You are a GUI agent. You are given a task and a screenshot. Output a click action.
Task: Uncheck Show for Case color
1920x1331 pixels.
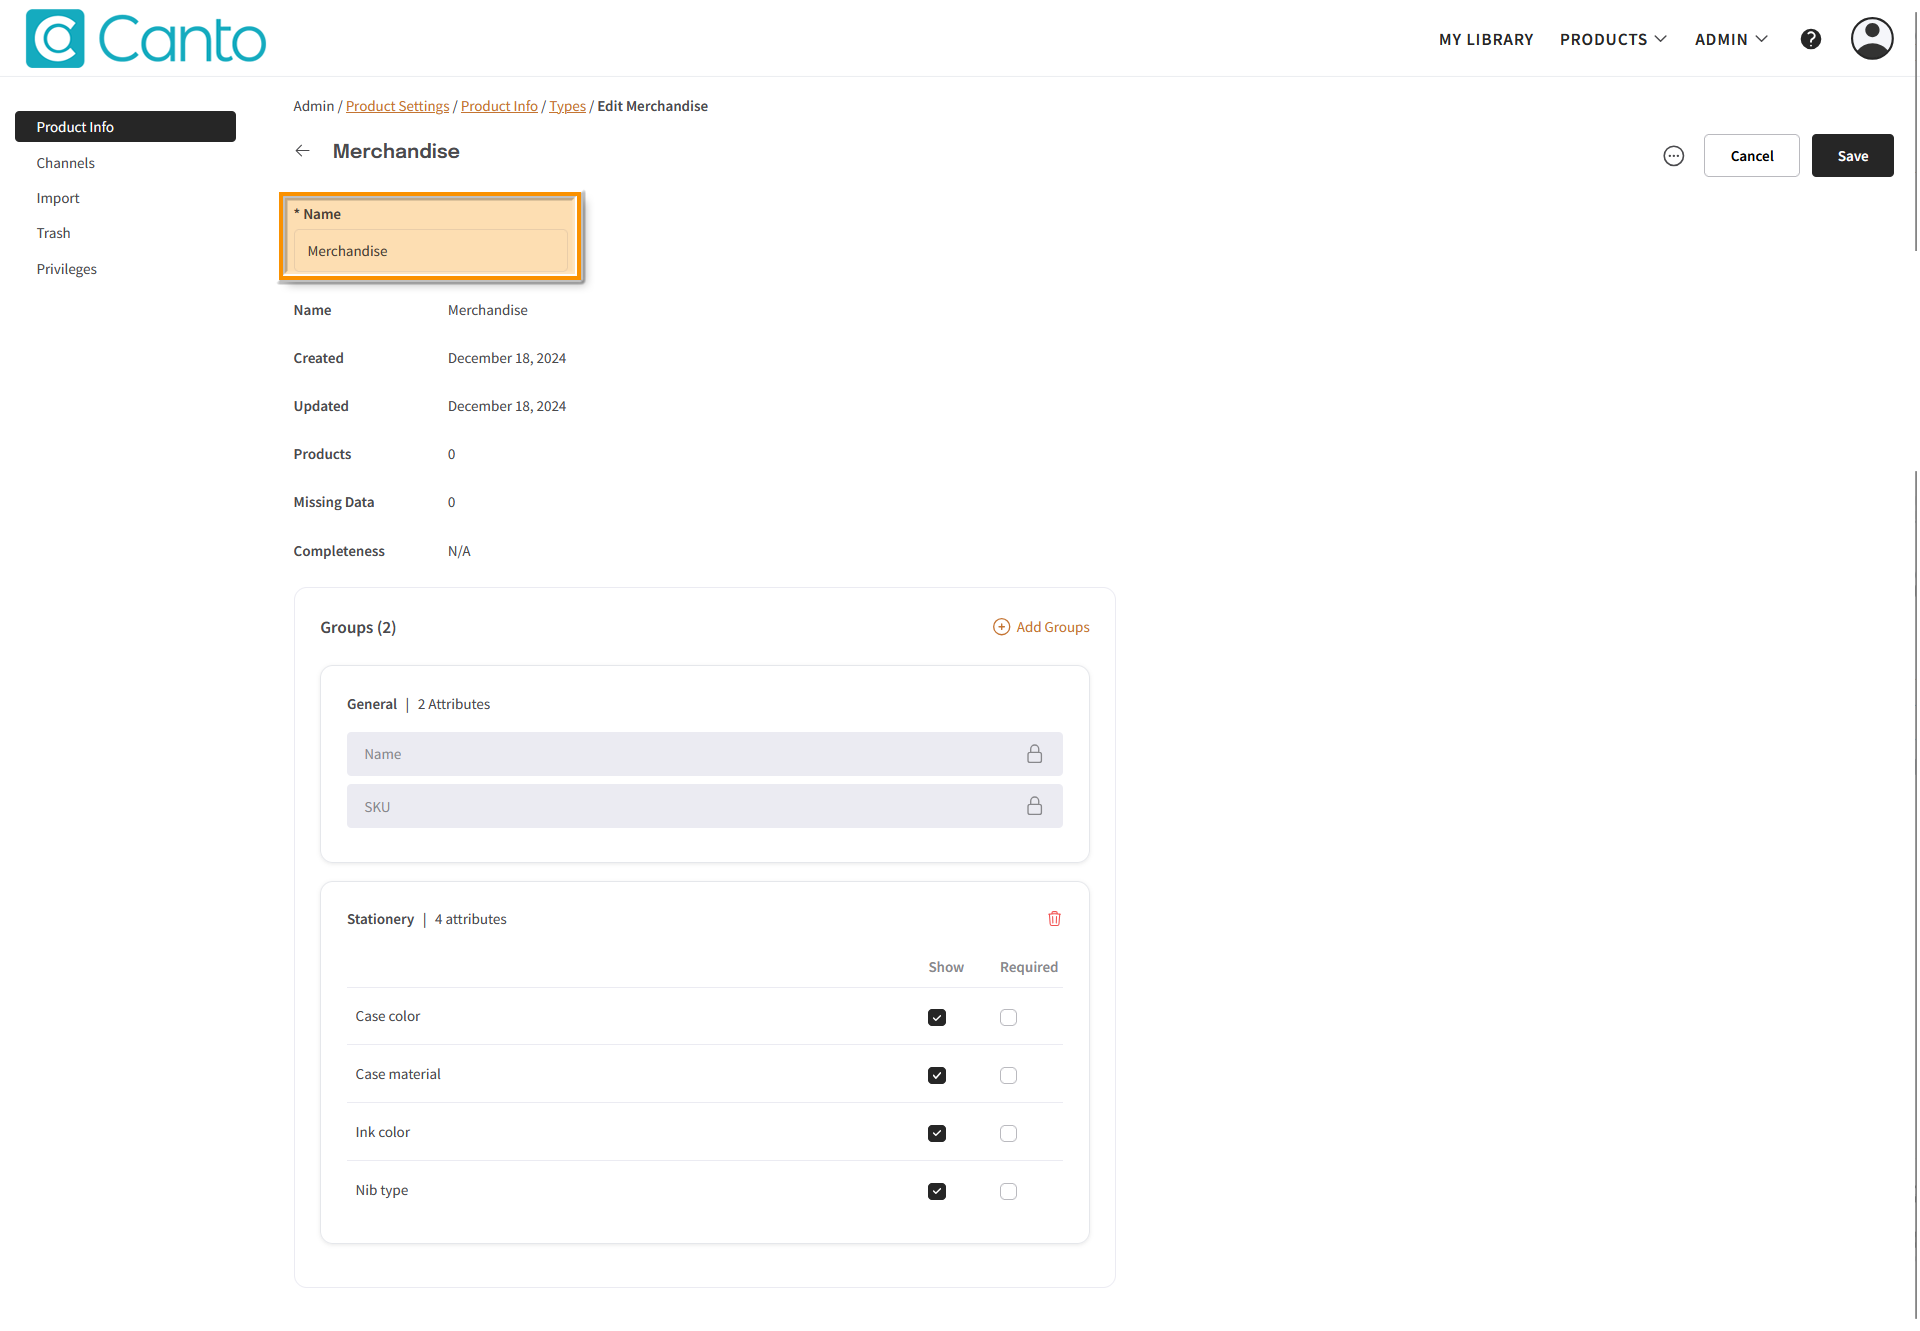point(936,1017)
